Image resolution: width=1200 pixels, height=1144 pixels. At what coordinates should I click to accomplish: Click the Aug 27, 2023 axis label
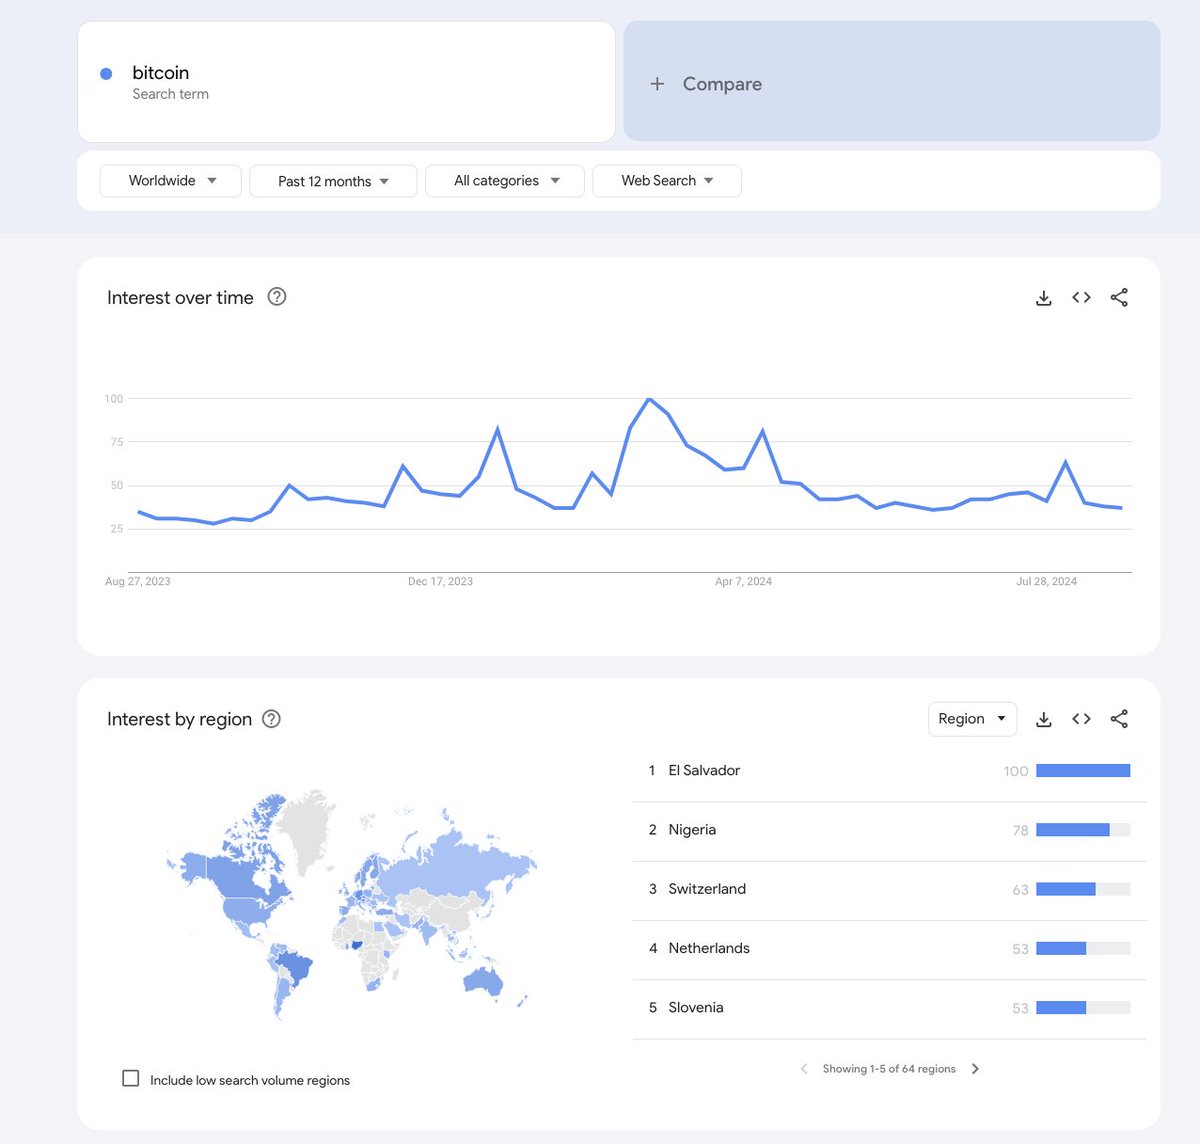(x=138, y=581)
